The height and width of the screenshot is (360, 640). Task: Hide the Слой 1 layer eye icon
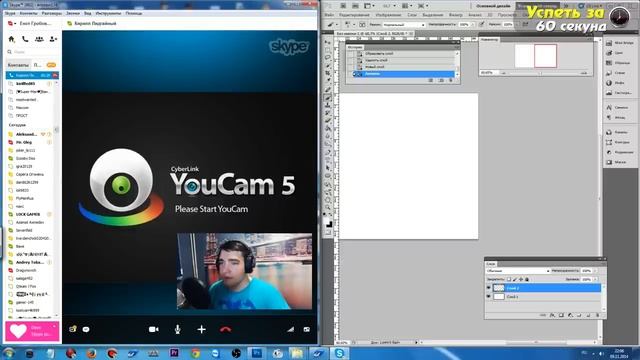(x=489, y=297)
